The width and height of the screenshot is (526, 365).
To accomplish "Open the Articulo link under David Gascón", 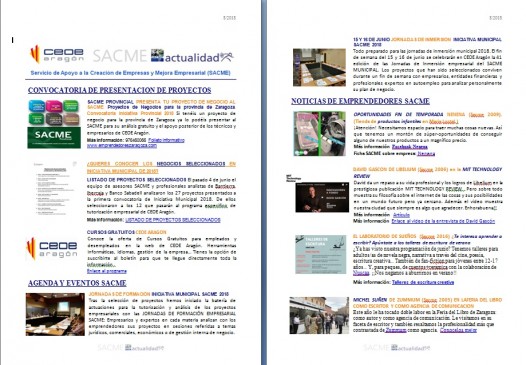I will pos(401,215).
